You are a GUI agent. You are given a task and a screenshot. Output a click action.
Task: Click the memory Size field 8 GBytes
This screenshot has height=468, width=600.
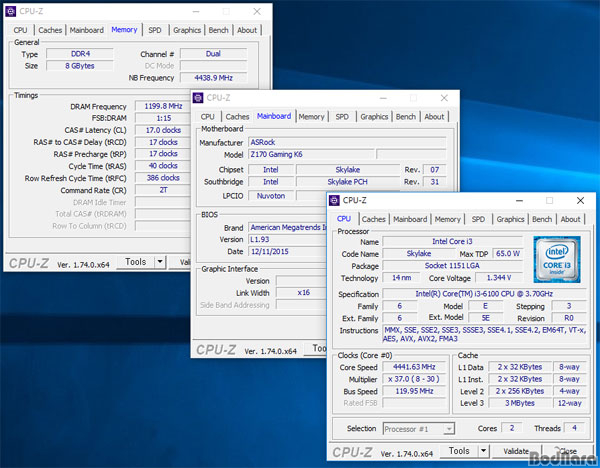(80, 66)
